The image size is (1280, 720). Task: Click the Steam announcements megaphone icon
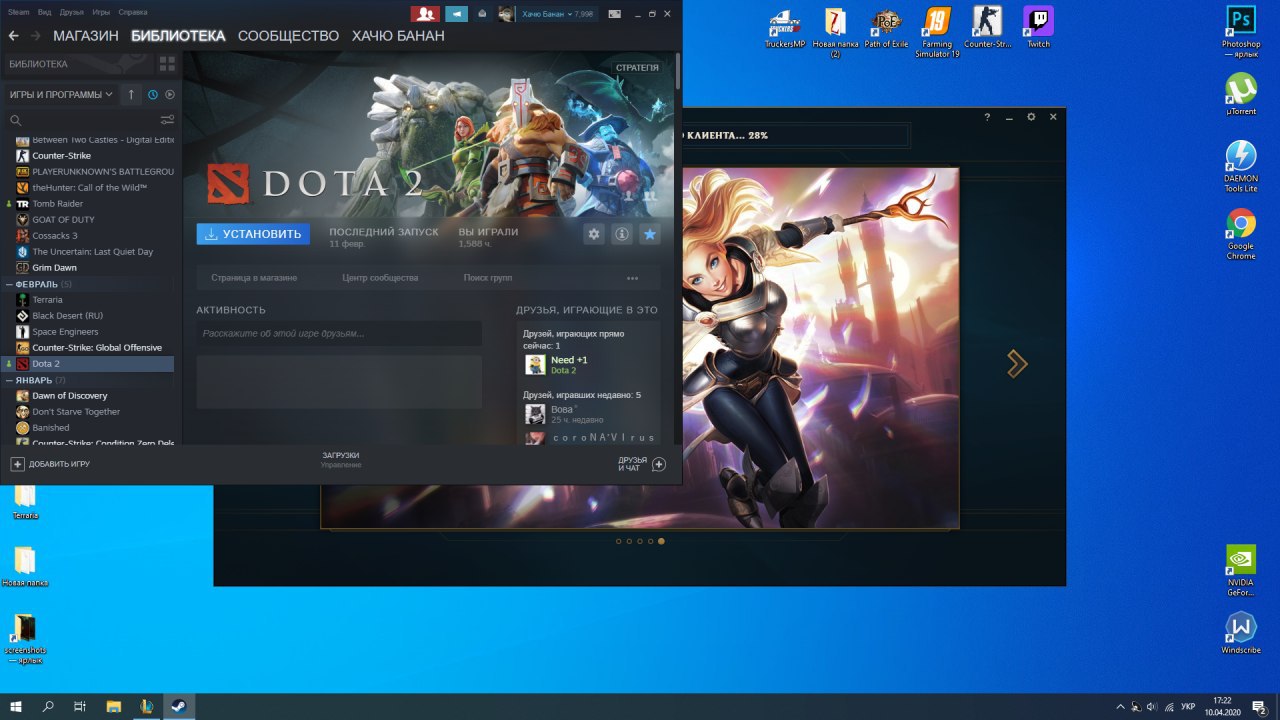456,14
